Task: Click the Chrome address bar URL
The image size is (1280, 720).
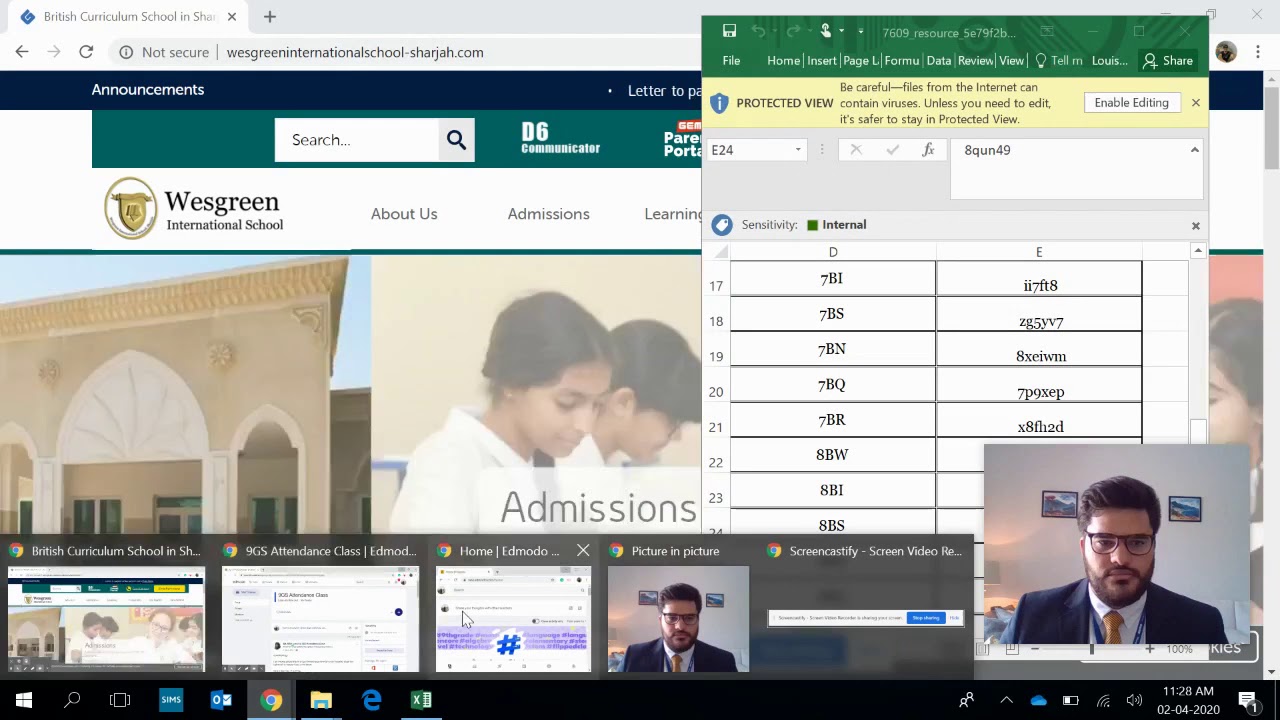Action: tap(355, 52)
